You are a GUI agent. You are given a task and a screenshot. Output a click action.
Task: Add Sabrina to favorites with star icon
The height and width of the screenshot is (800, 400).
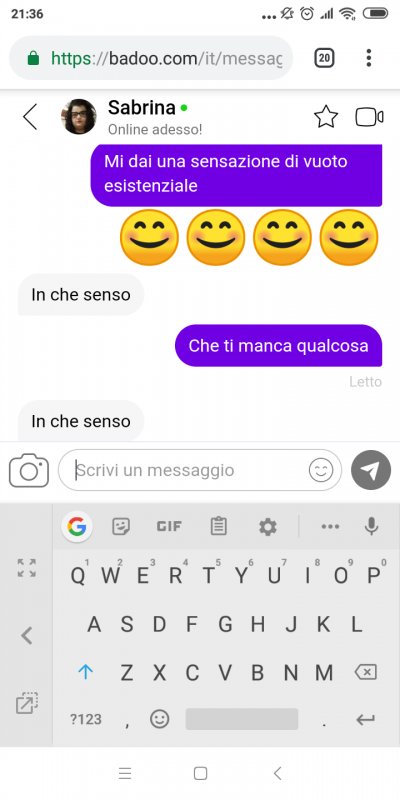326,117
